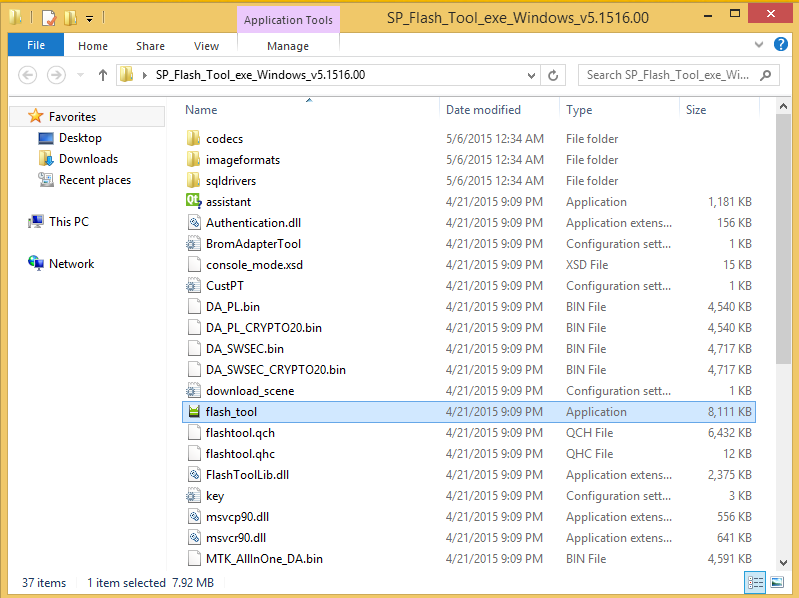The image size is (799, 598).
Task: Click New folder icon in quick access toolbar
Action: [70, 18]
